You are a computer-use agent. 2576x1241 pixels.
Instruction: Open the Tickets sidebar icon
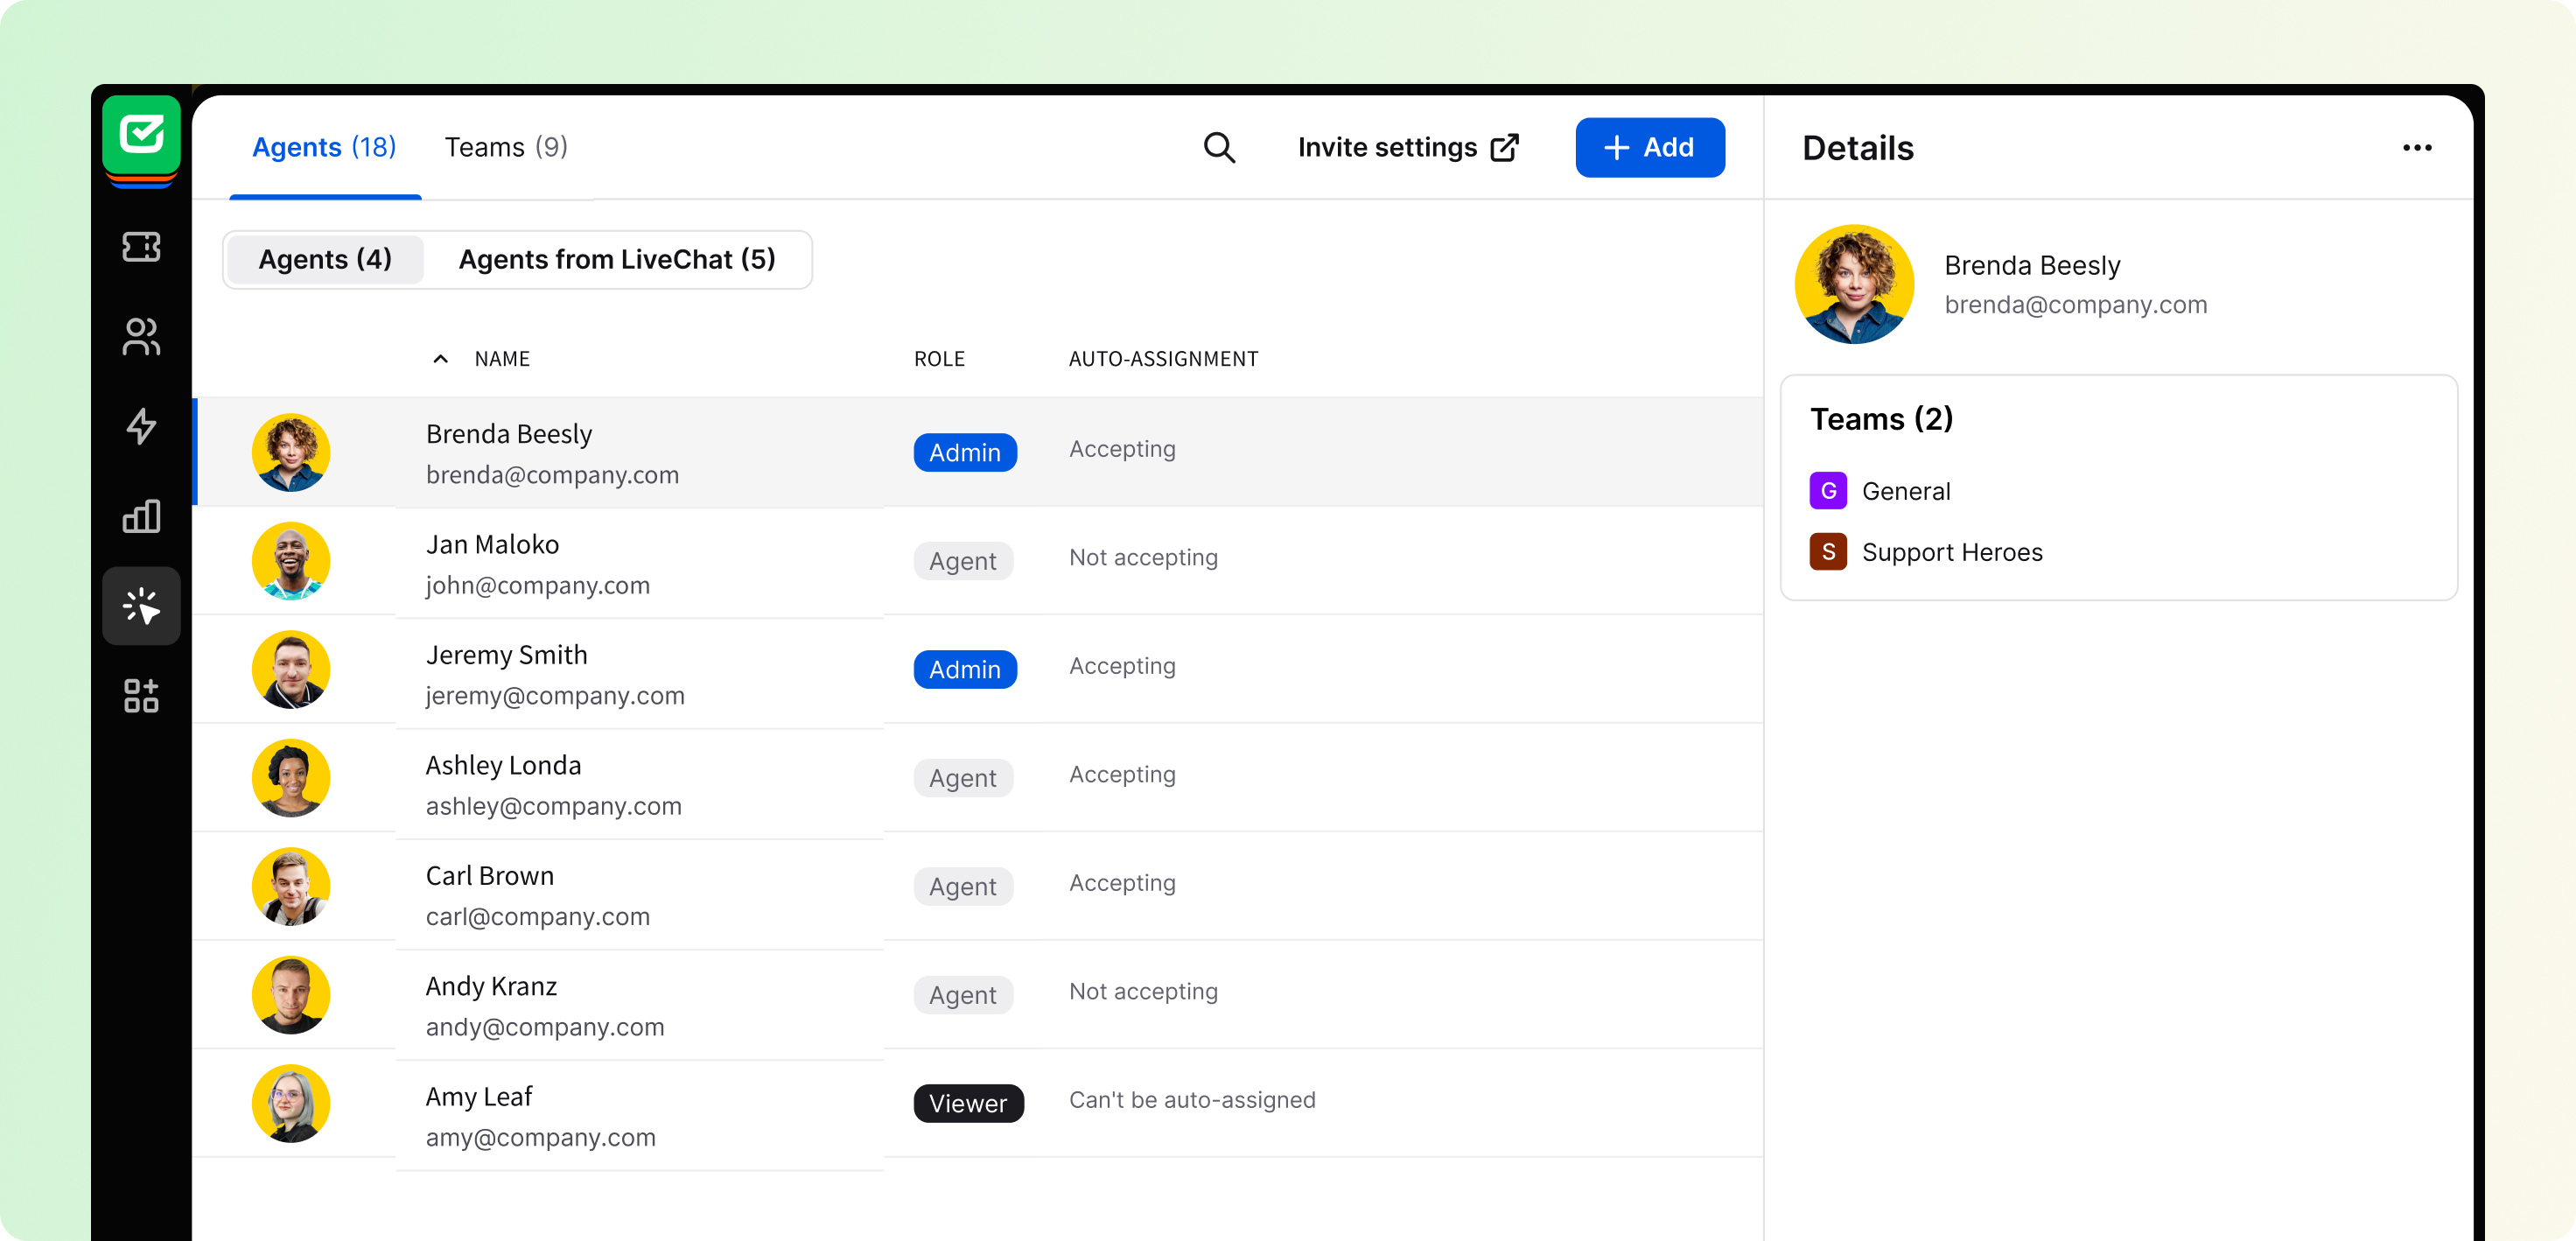[141, 246]
